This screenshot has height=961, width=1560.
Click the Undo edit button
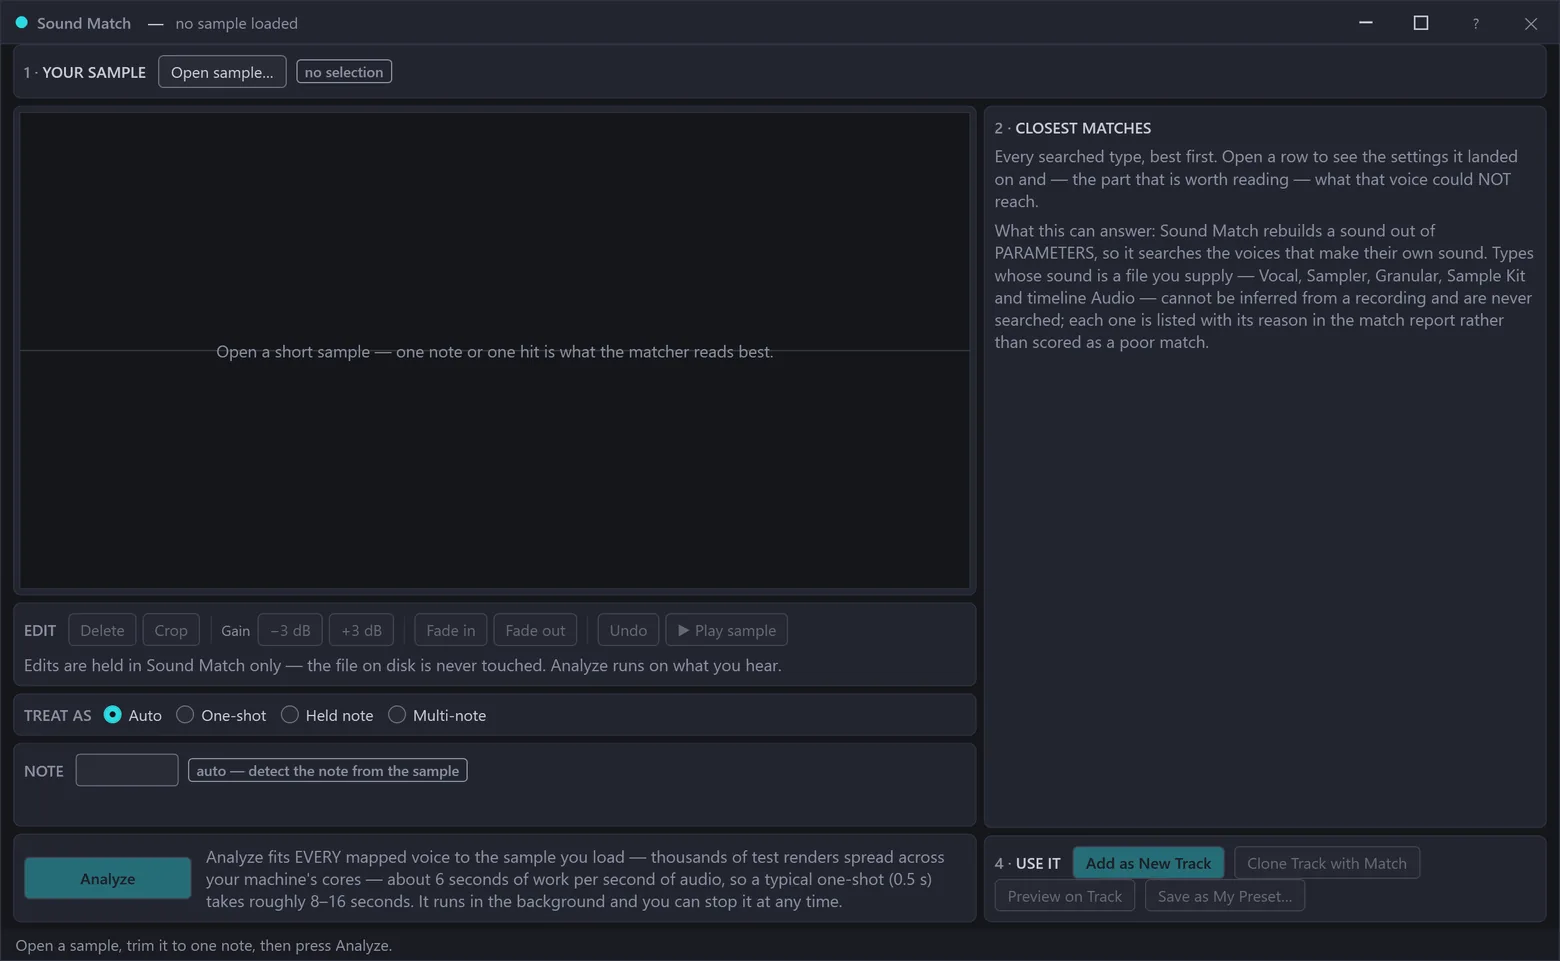[628, 630]
